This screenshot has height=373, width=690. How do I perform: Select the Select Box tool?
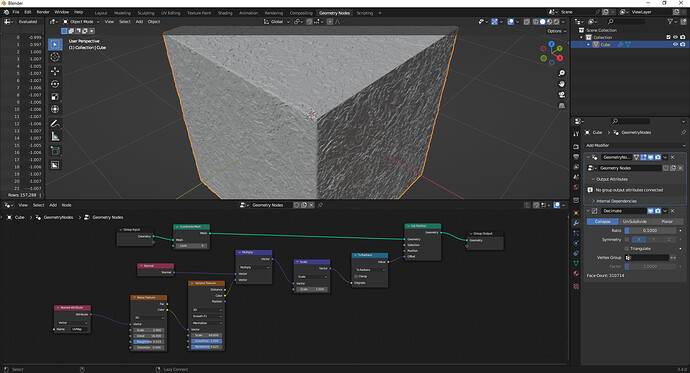(55, 44)
